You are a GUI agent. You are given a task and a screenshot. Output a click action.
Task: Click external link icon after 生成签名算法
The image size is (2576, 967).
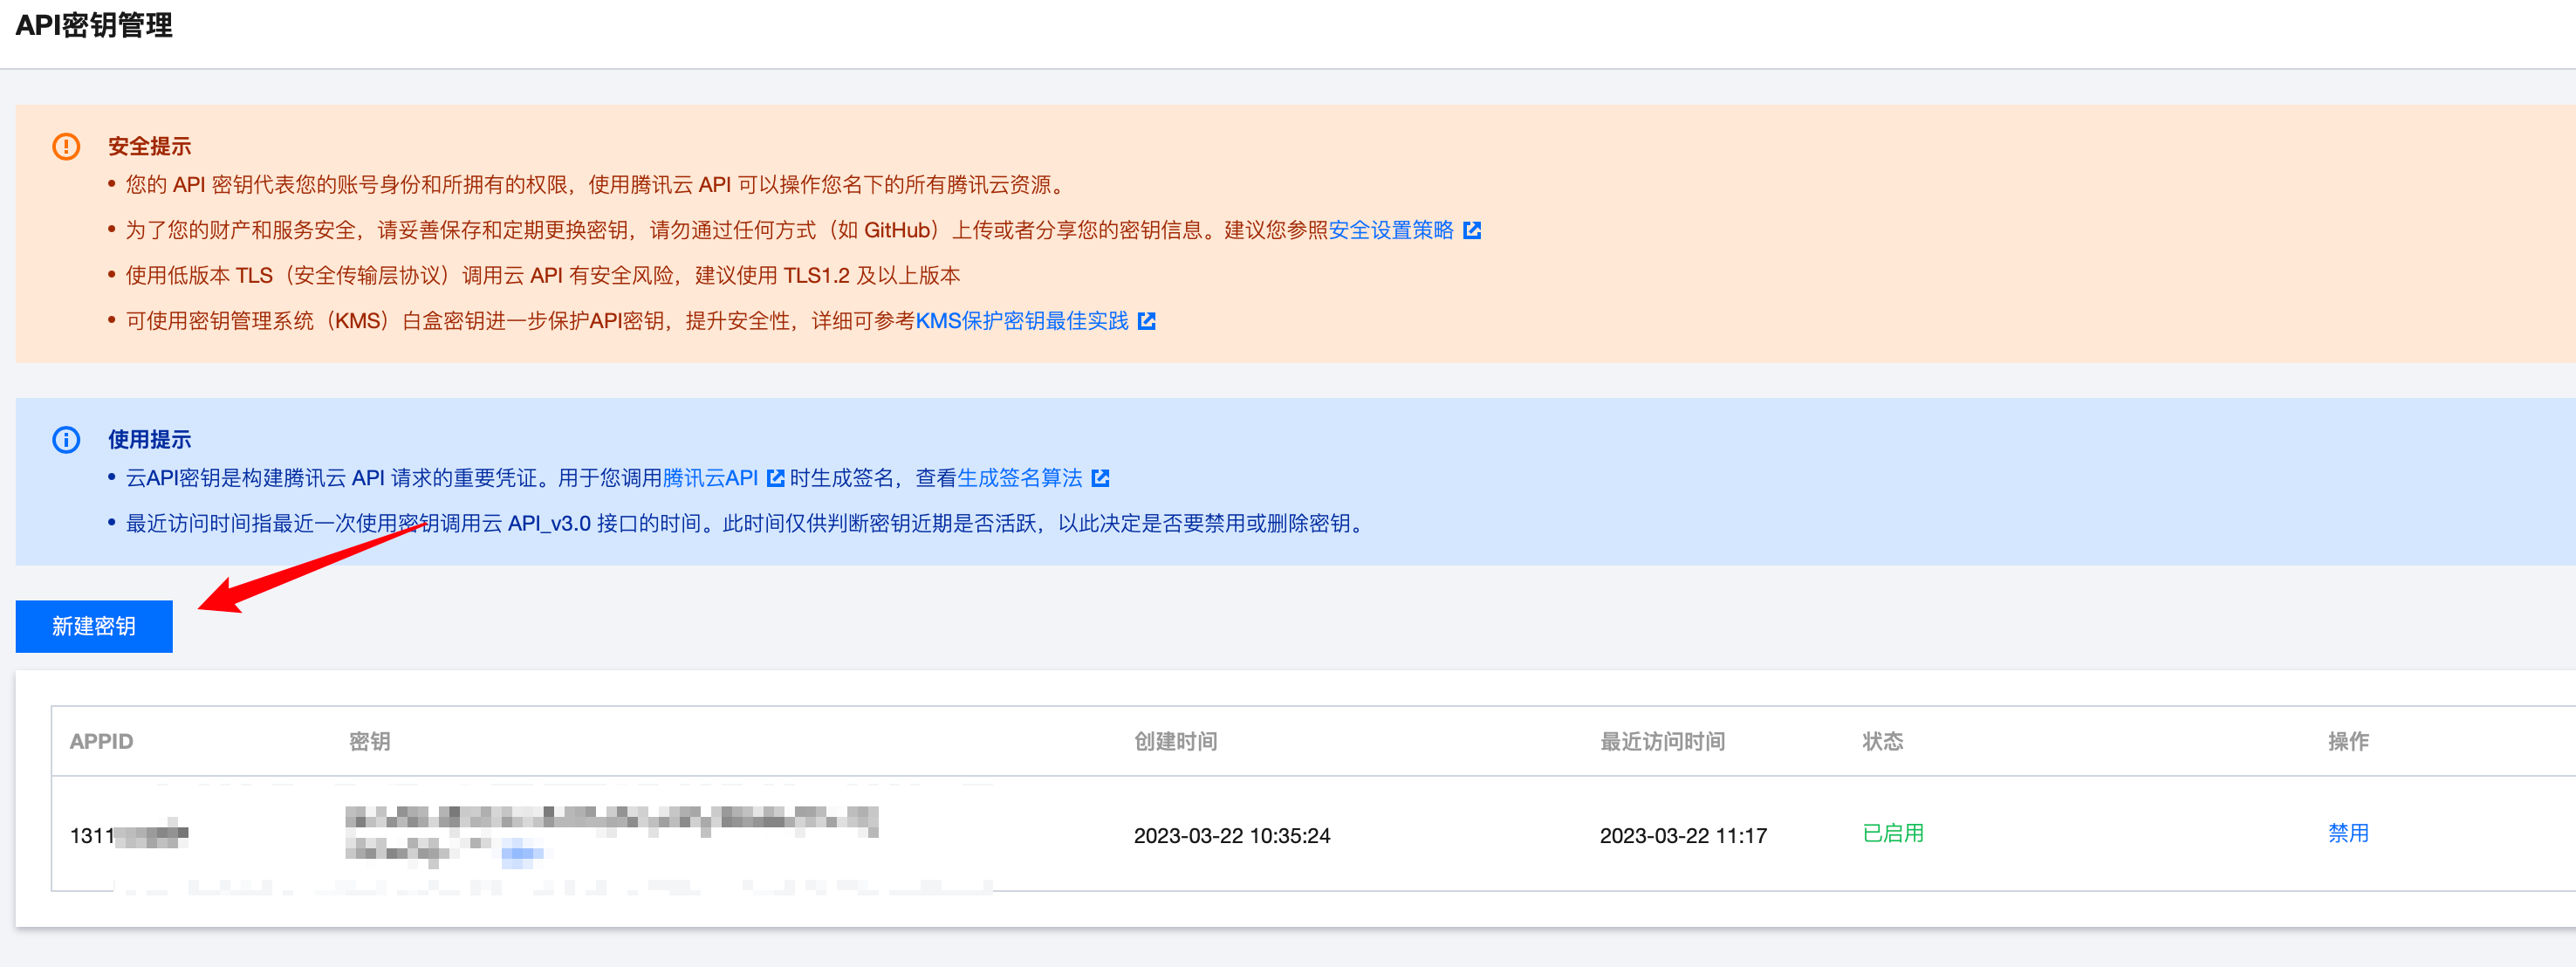(x=1100, y=478)
